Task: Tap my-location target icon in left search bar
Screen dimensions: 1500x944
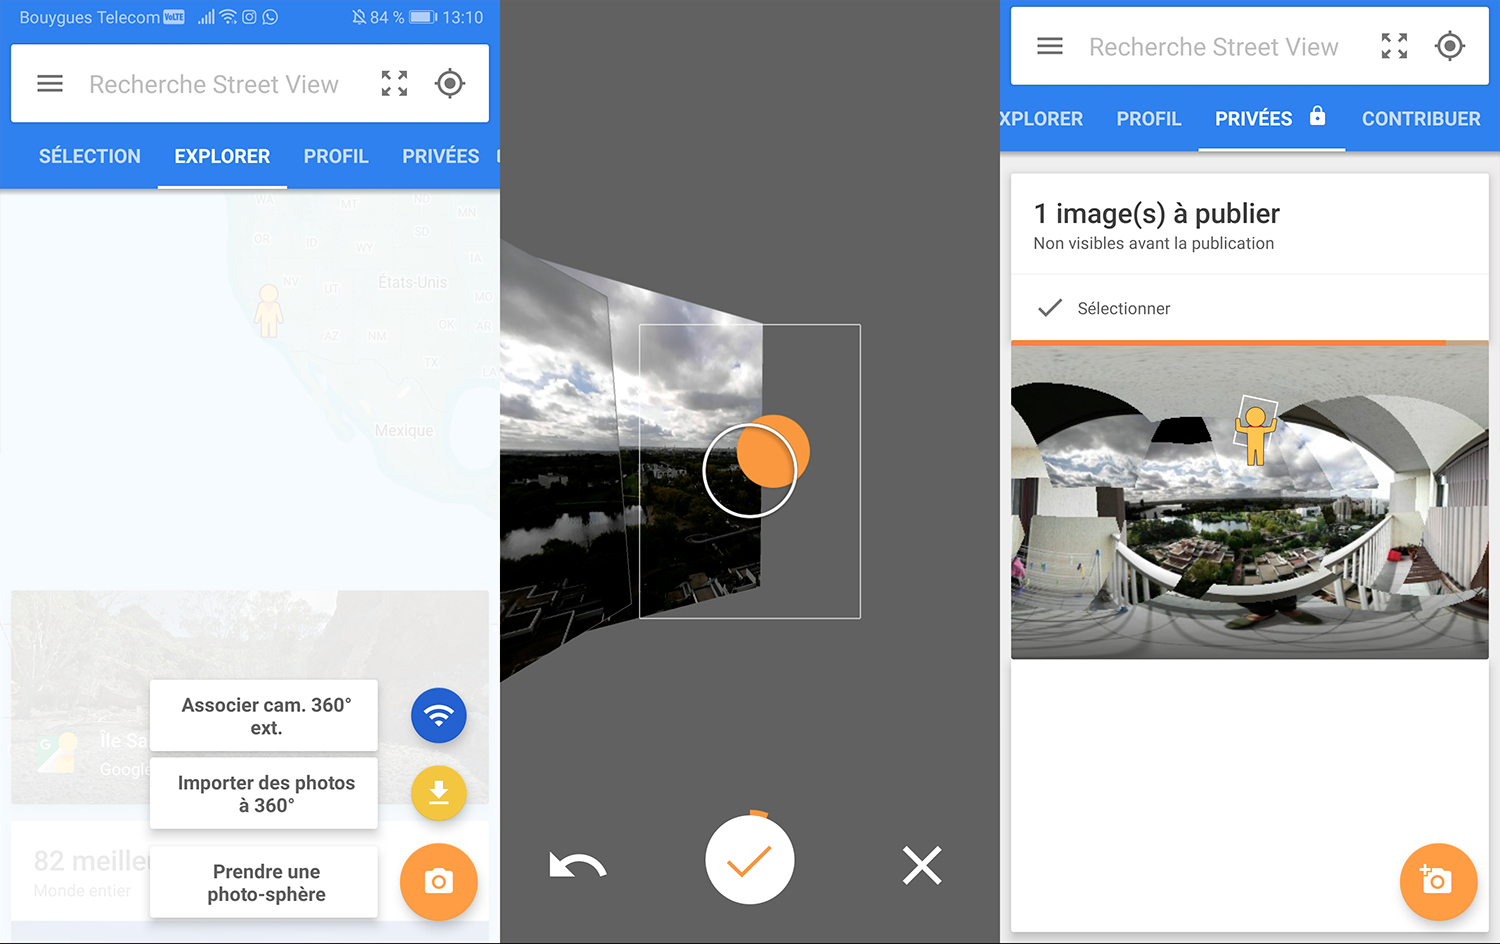Action: (450, 84)
